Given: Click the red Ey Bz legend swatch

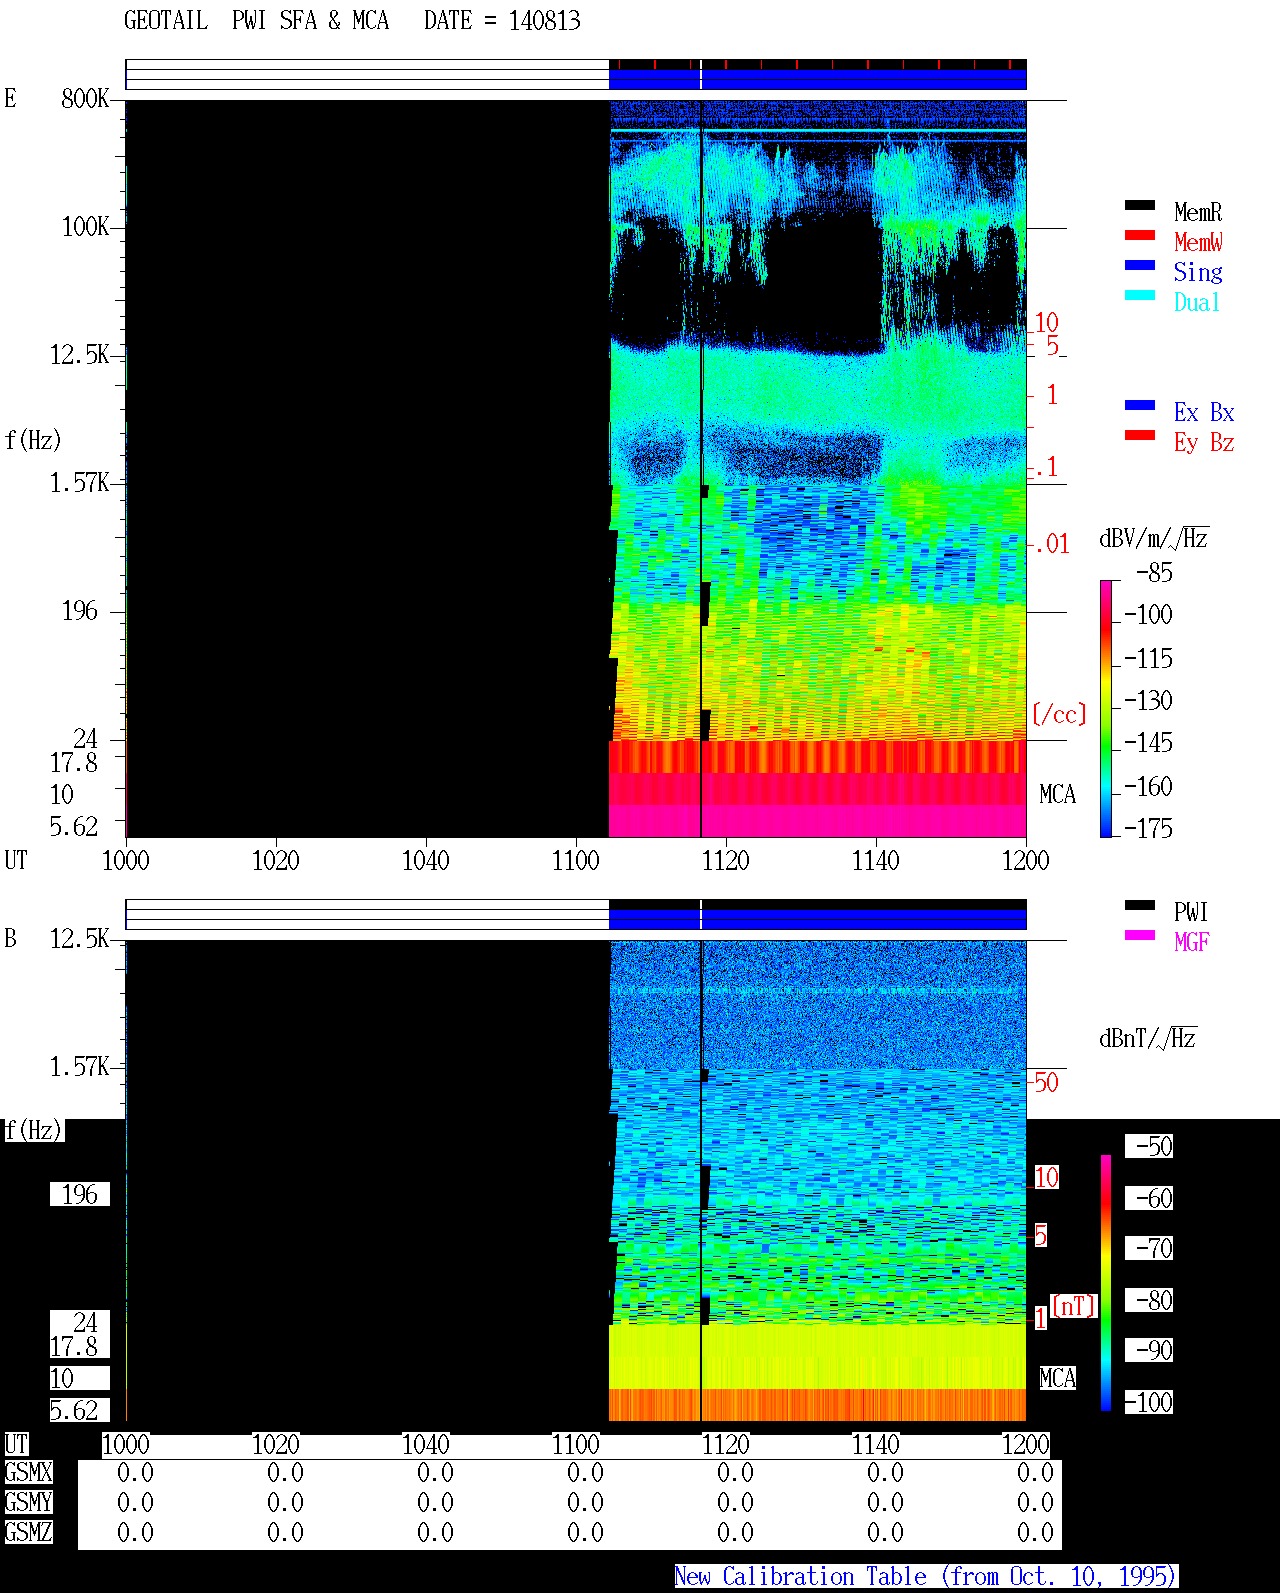Looking at the screenshot, I should 1140,436.
